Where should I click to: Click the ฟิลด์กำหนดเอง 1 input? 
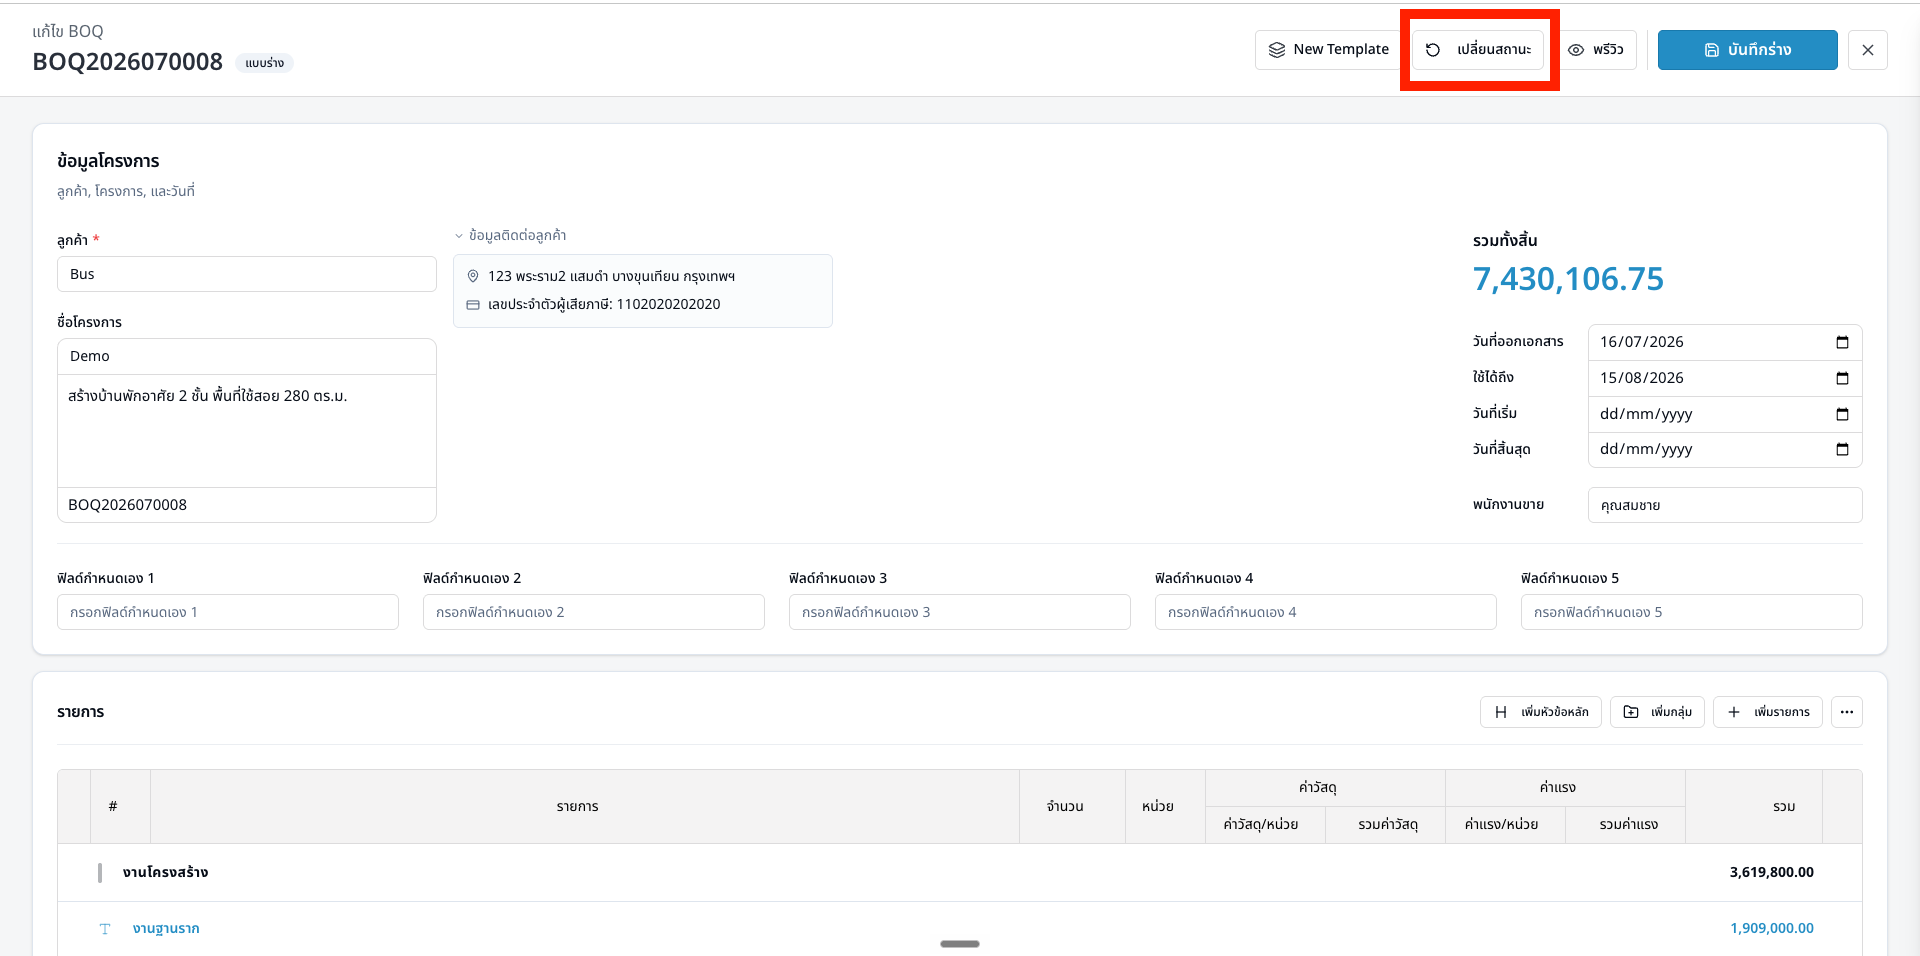pos(228,612)
